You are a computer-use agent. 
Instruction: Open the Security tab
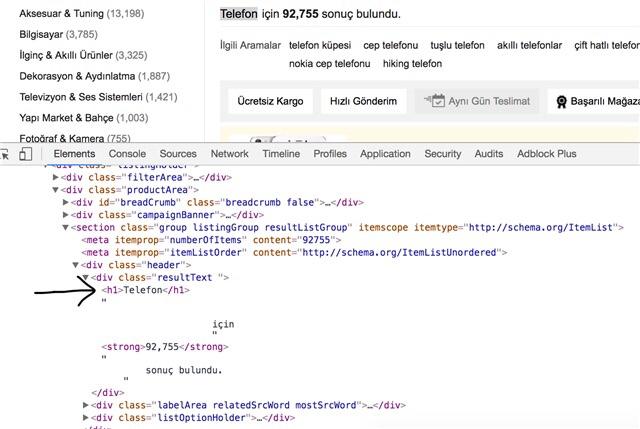pos(442,154)
